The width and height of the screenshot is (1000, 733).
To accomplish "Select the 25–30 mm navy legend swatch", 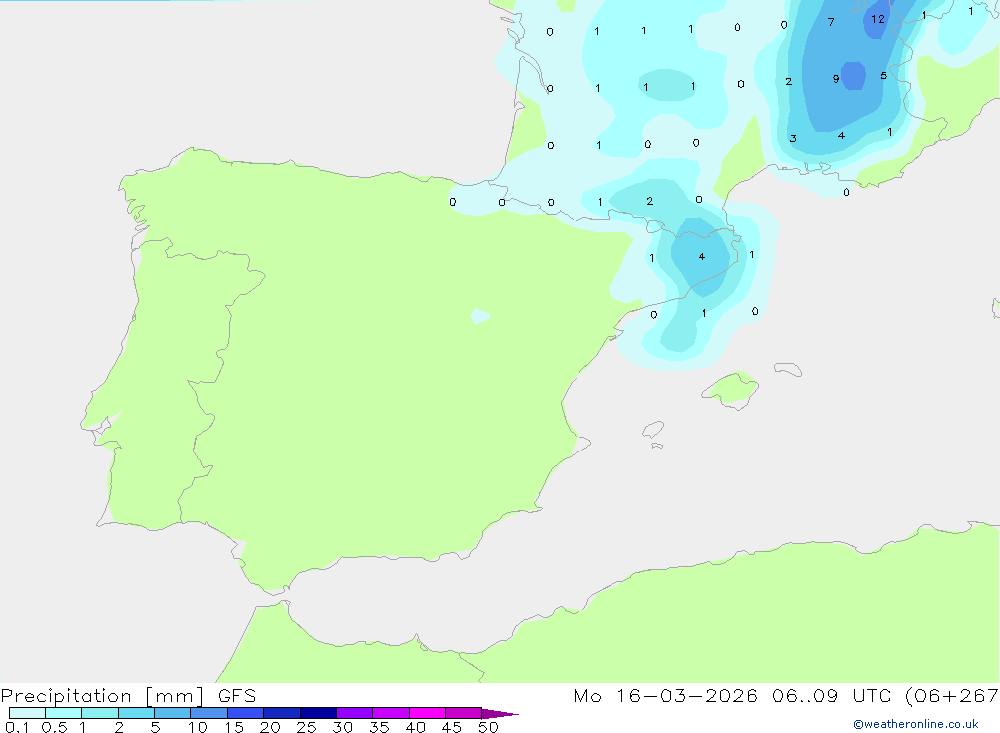I will [318, 713].
